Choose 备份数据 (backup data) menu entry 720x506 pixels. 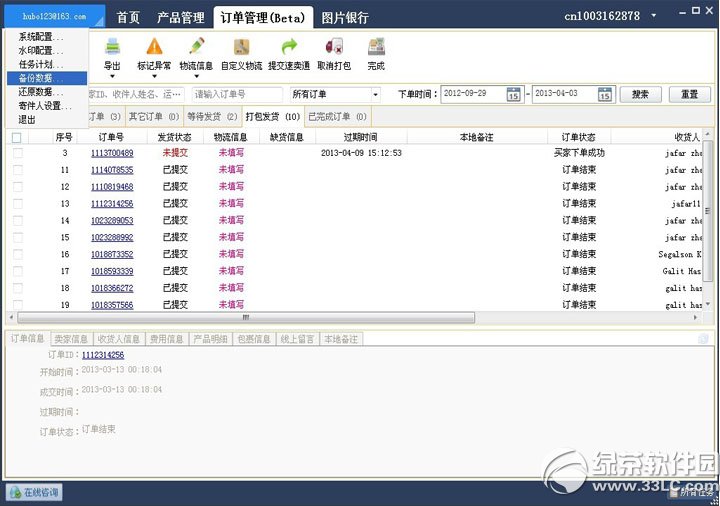click(x=47, y=78)
